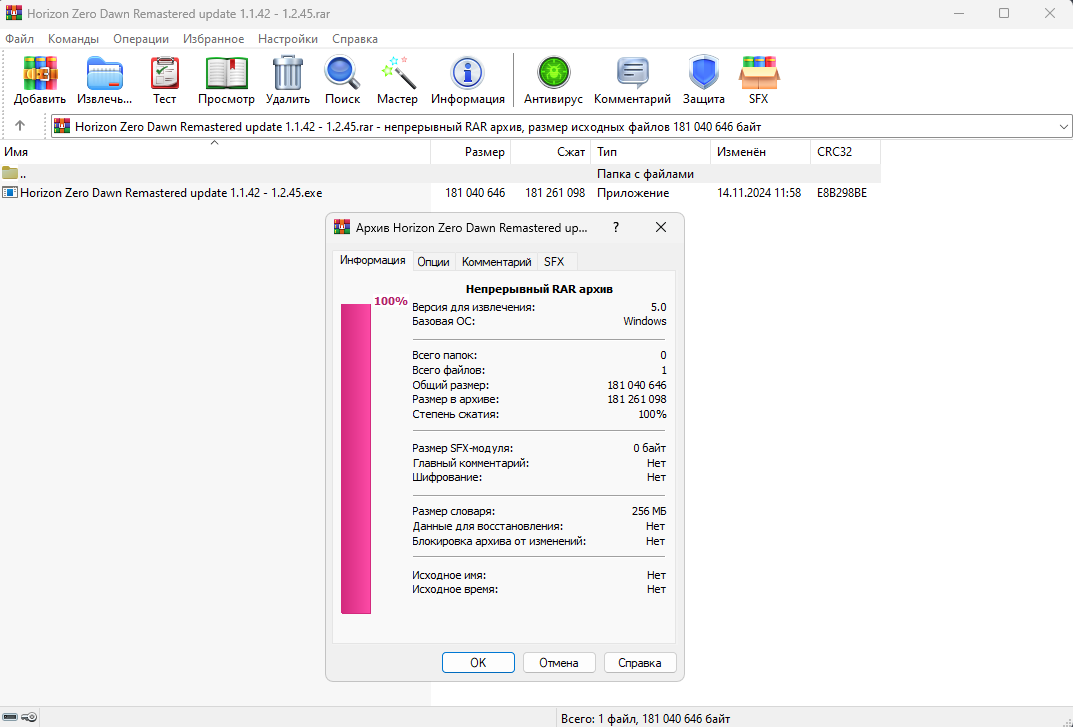Image resolution: width=1073 pixels, height=727 pixels.
Task: Click the Добавить (Add) toolbar icon
Action: click(x=40, y=80)
